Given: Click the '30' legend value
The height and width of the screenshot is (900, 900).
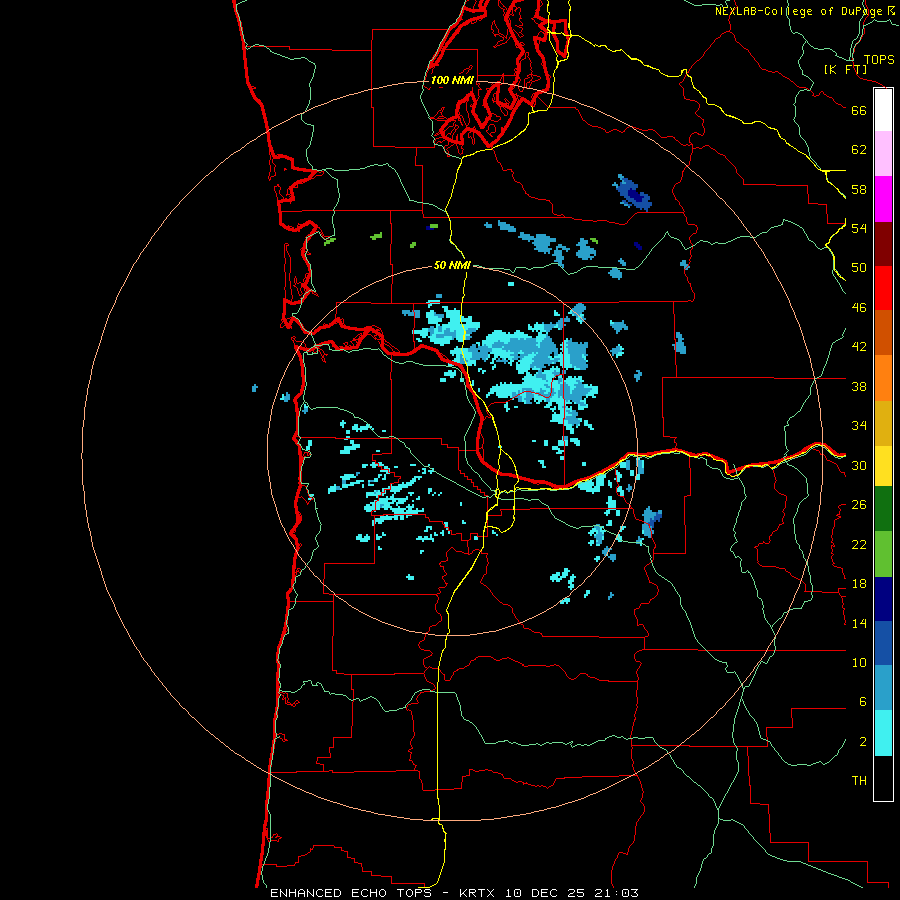Looking at the screenshot, I should (859, 465).
